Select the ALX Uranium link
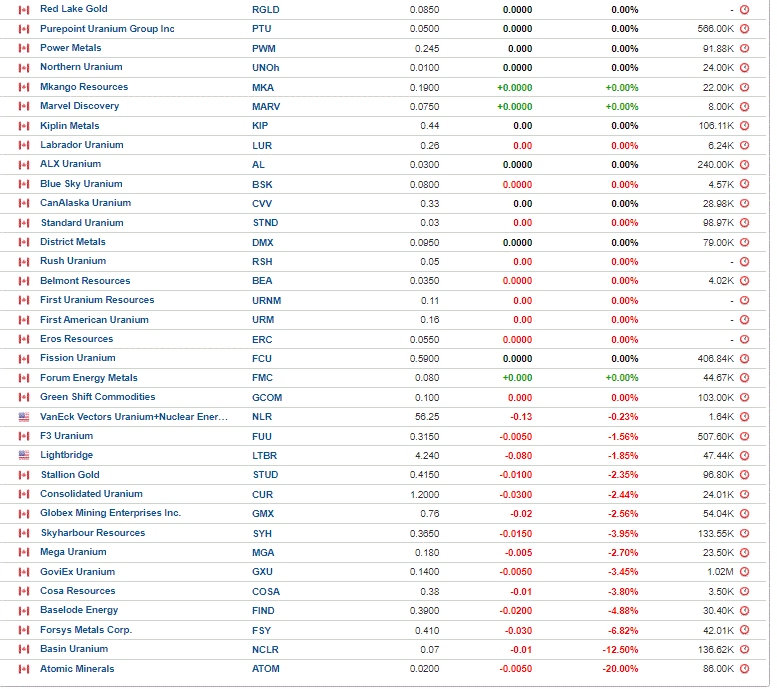Viewport: 777px width, 689px height. (x=70, y=164)
